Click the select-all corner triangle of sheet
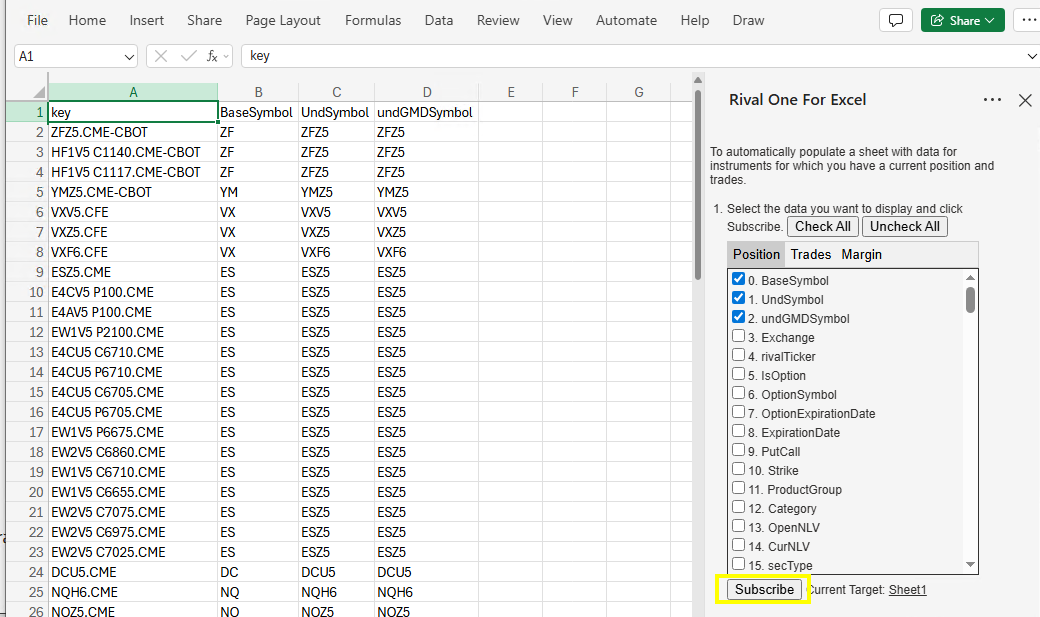Viewport: 1040px width, 617px height. pyautogui.click(x=39, y=92)
